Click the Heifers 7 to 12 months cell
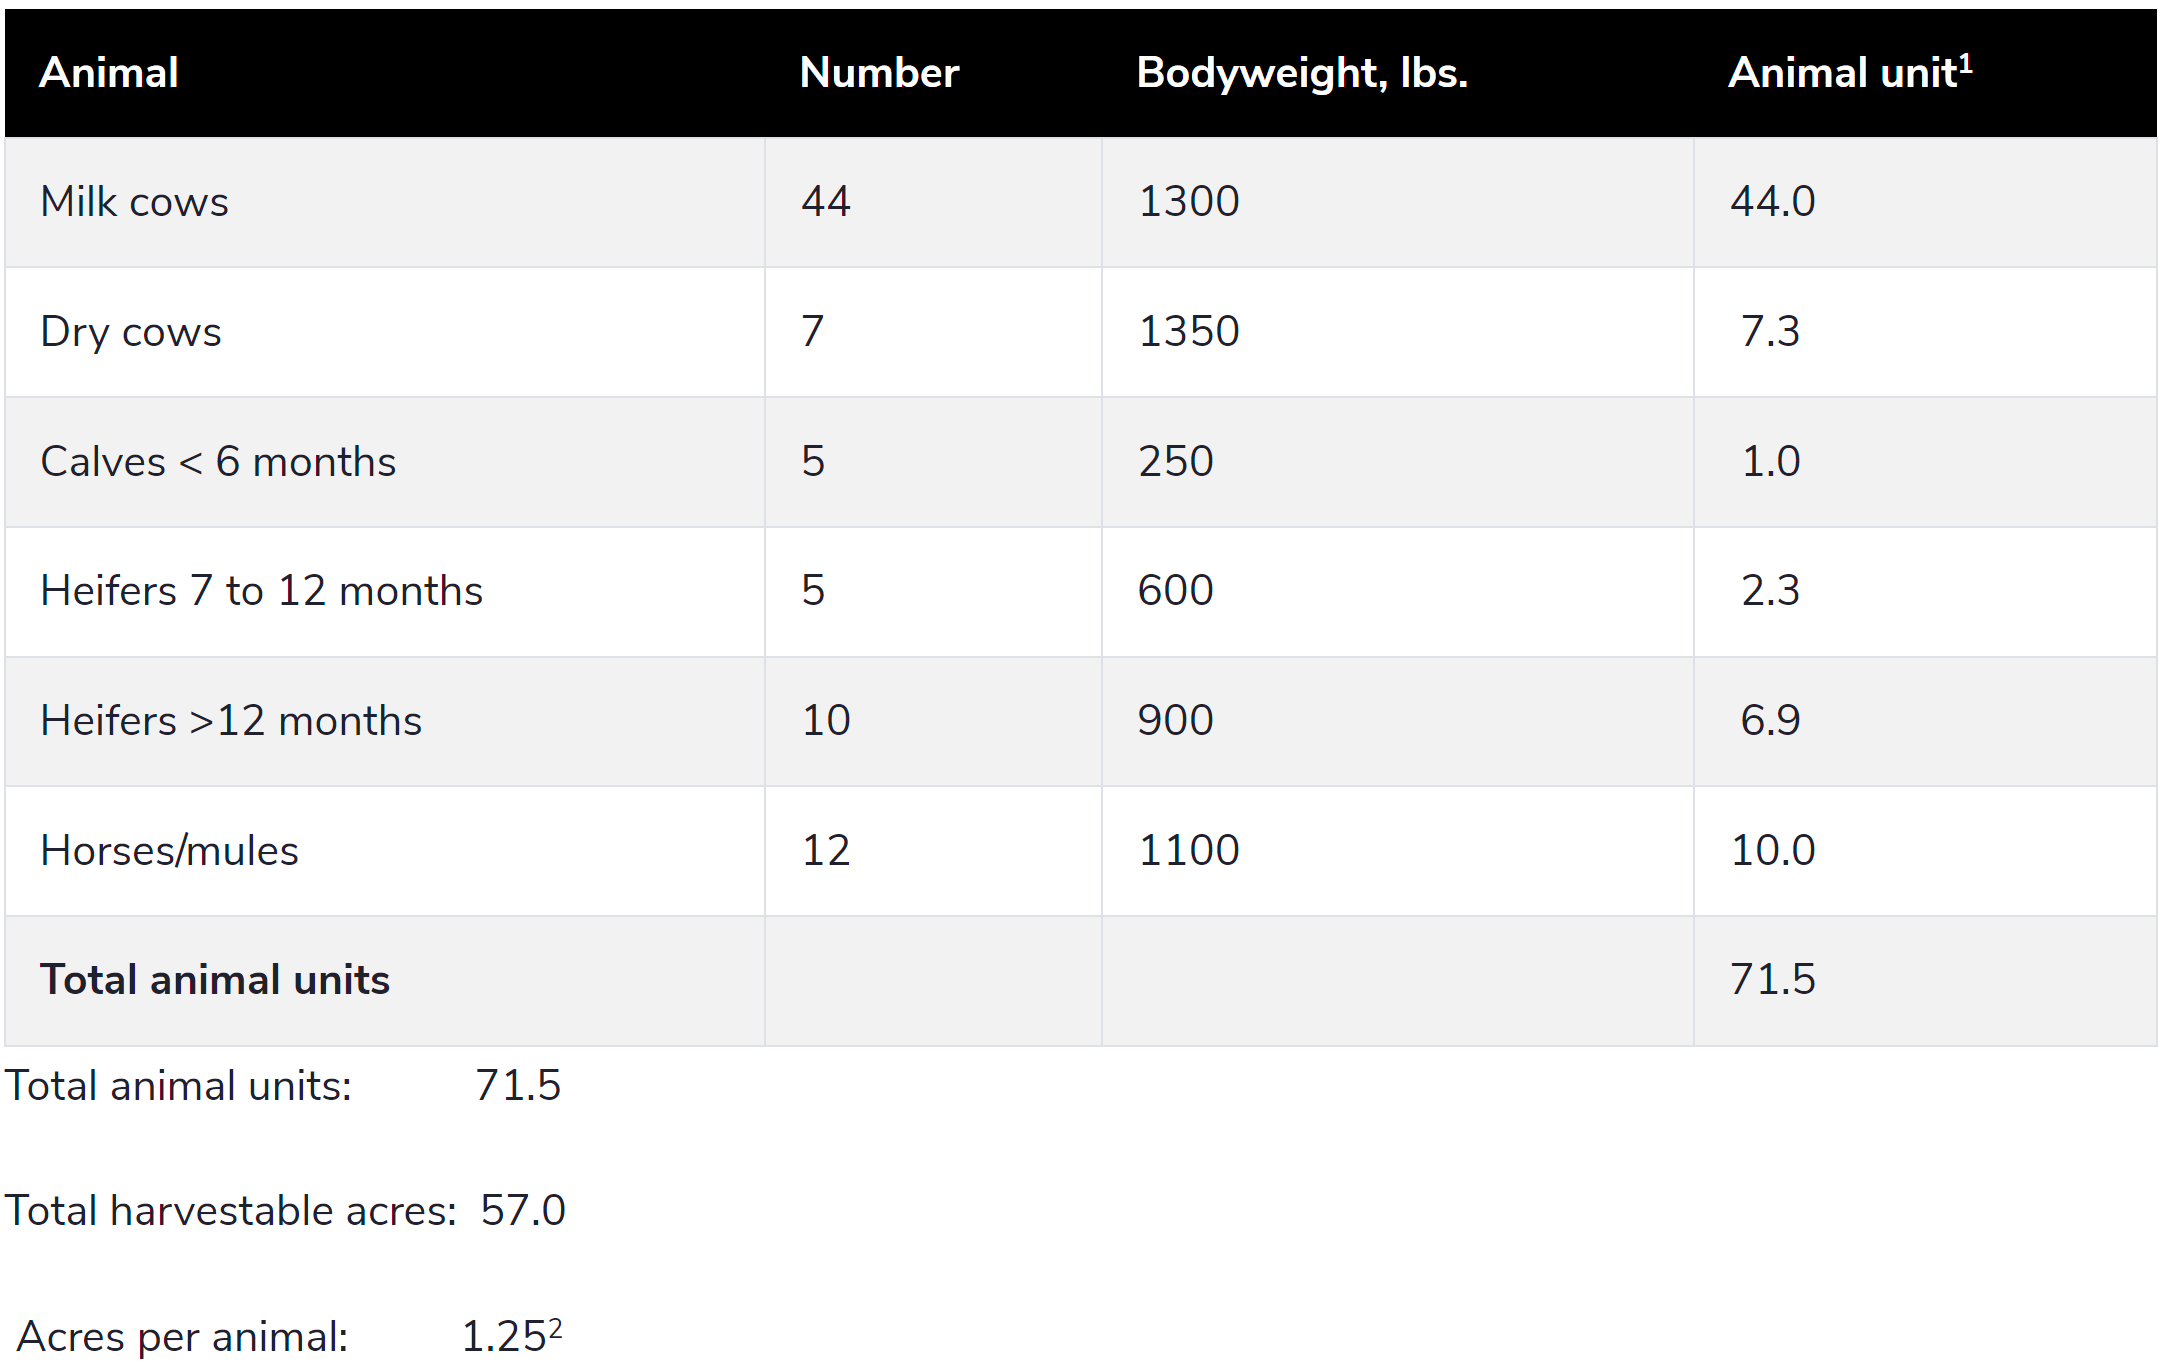This screenshot has height=1362, width=2169. point(261,591)
